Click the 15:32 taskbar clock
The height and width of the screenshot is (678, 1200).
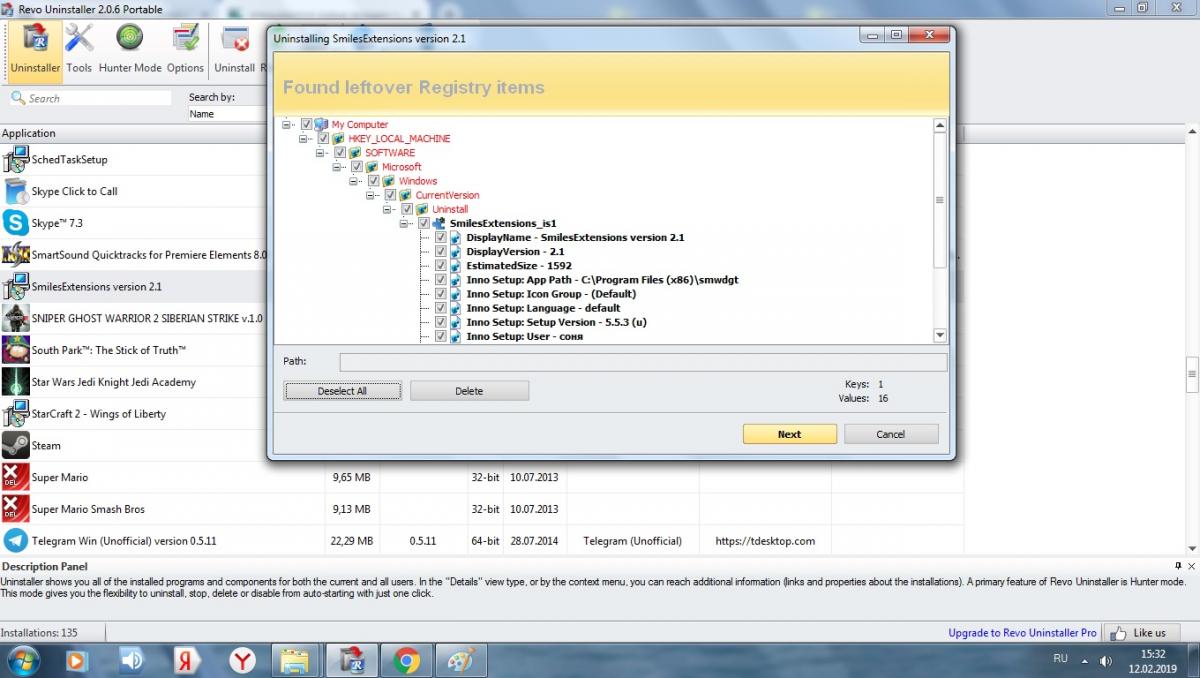pyautogui.click(x=1154, y=653)
